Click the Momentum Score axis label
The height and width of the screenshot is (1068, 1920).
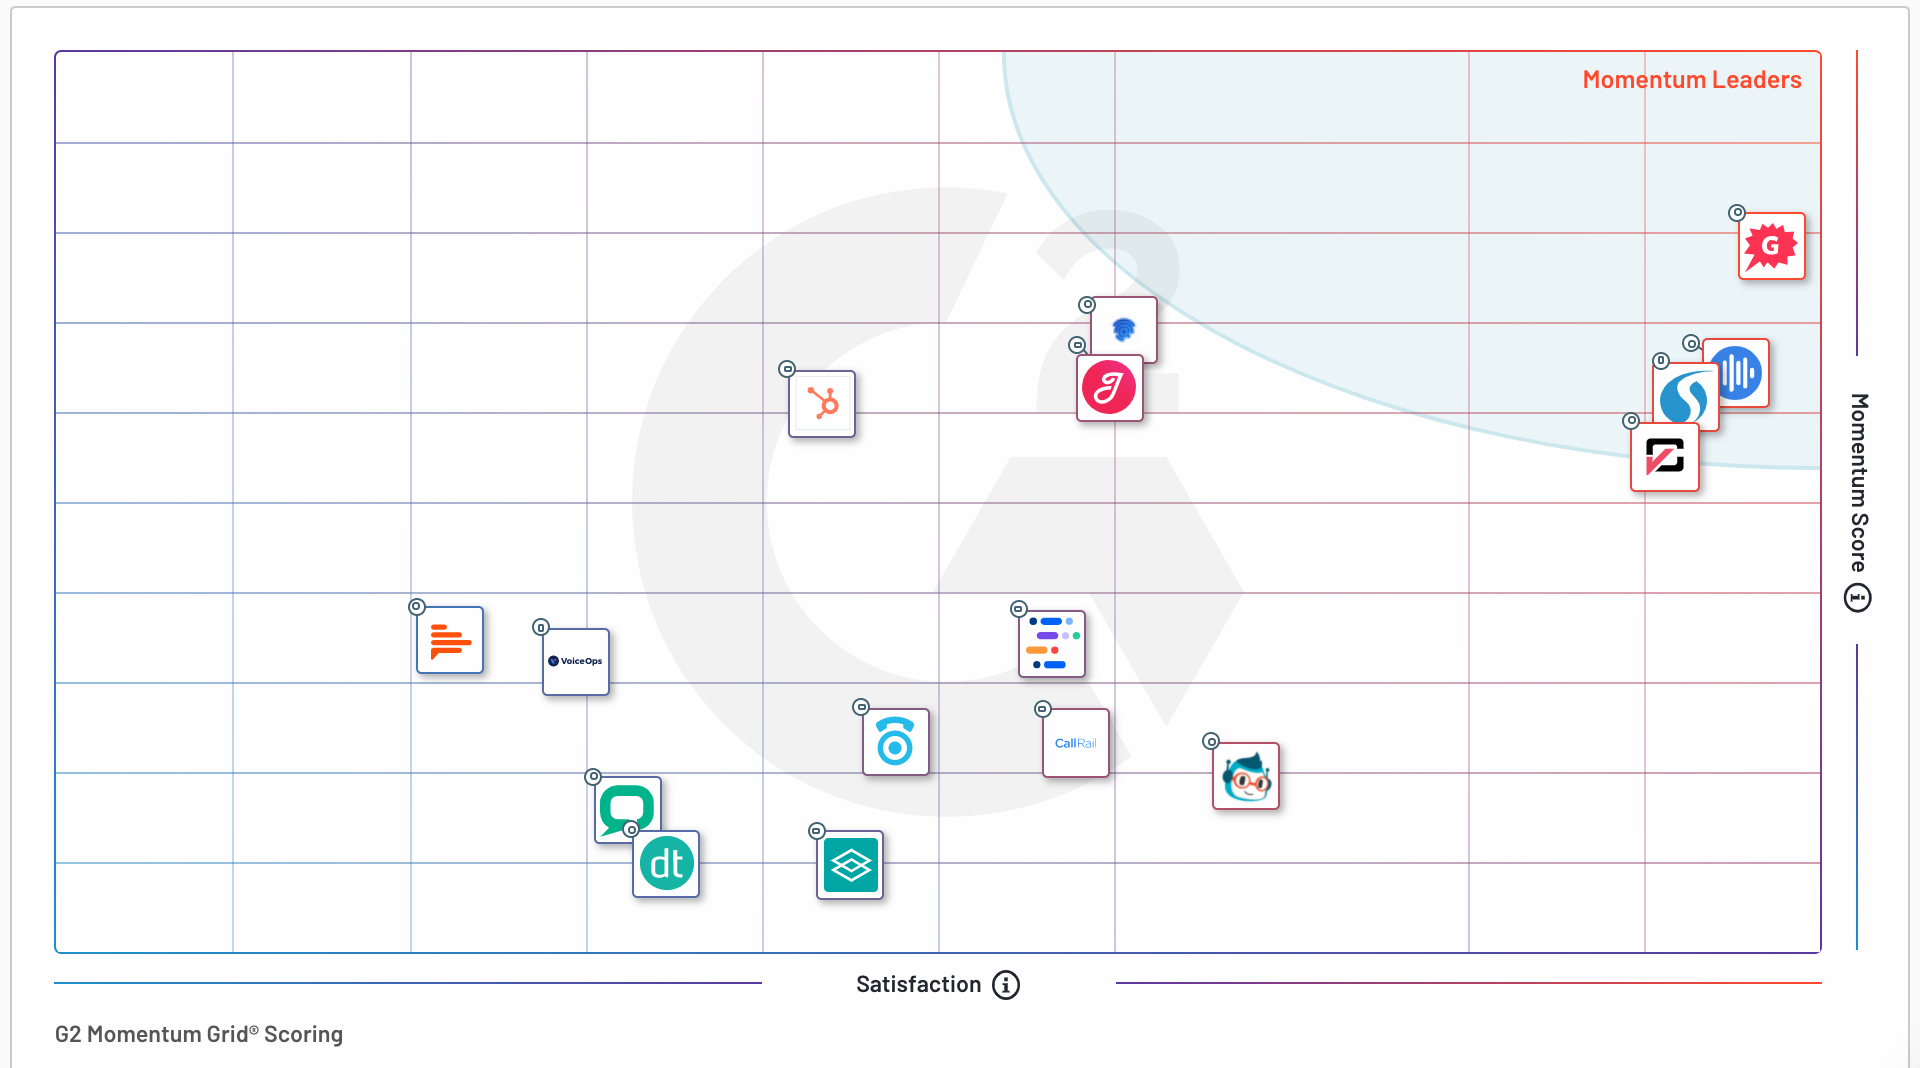[1859, 482]
